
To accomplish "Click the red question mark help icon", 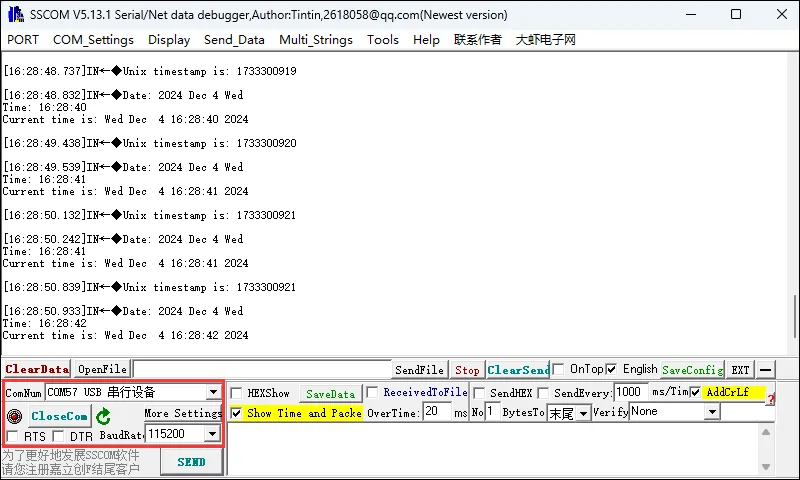I will coord(770,399).
